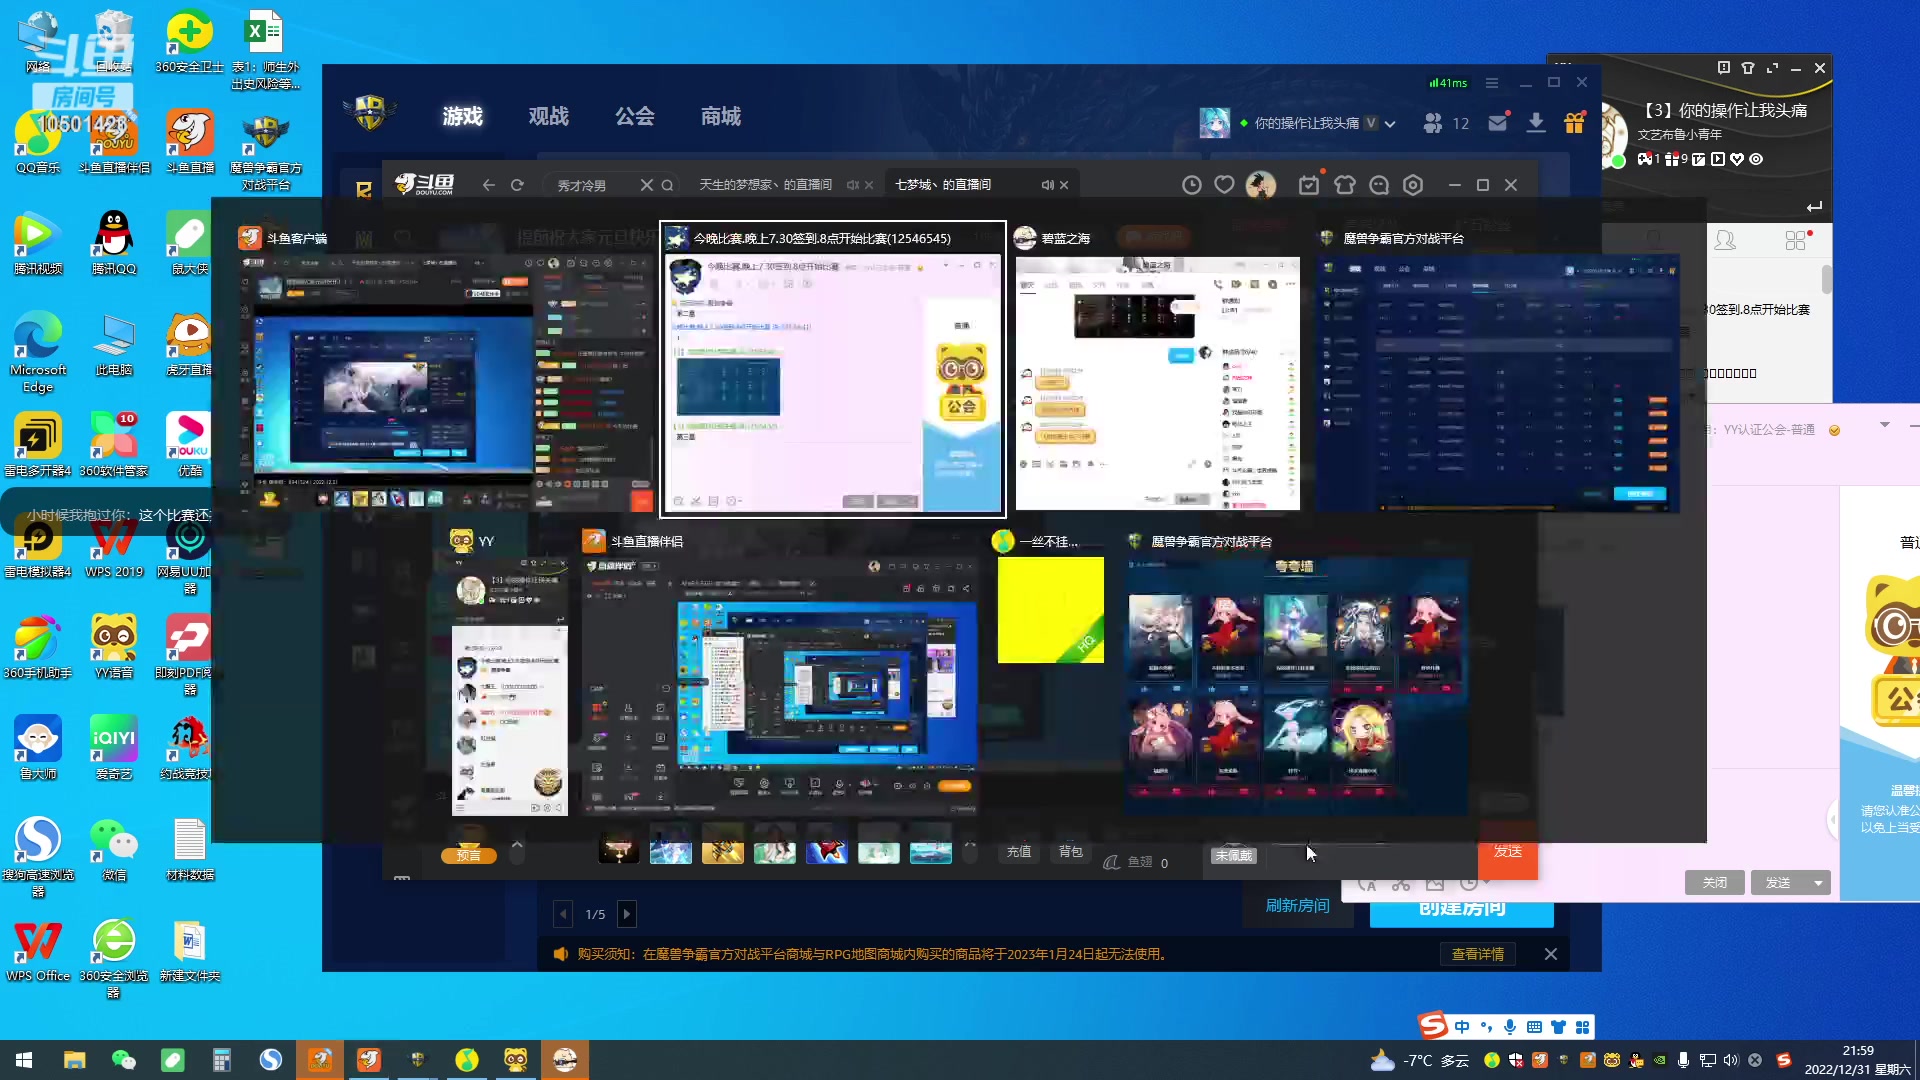Mute the 七梦城 live room tab audio
1920x1080 pixels.
pos(1046,185)
